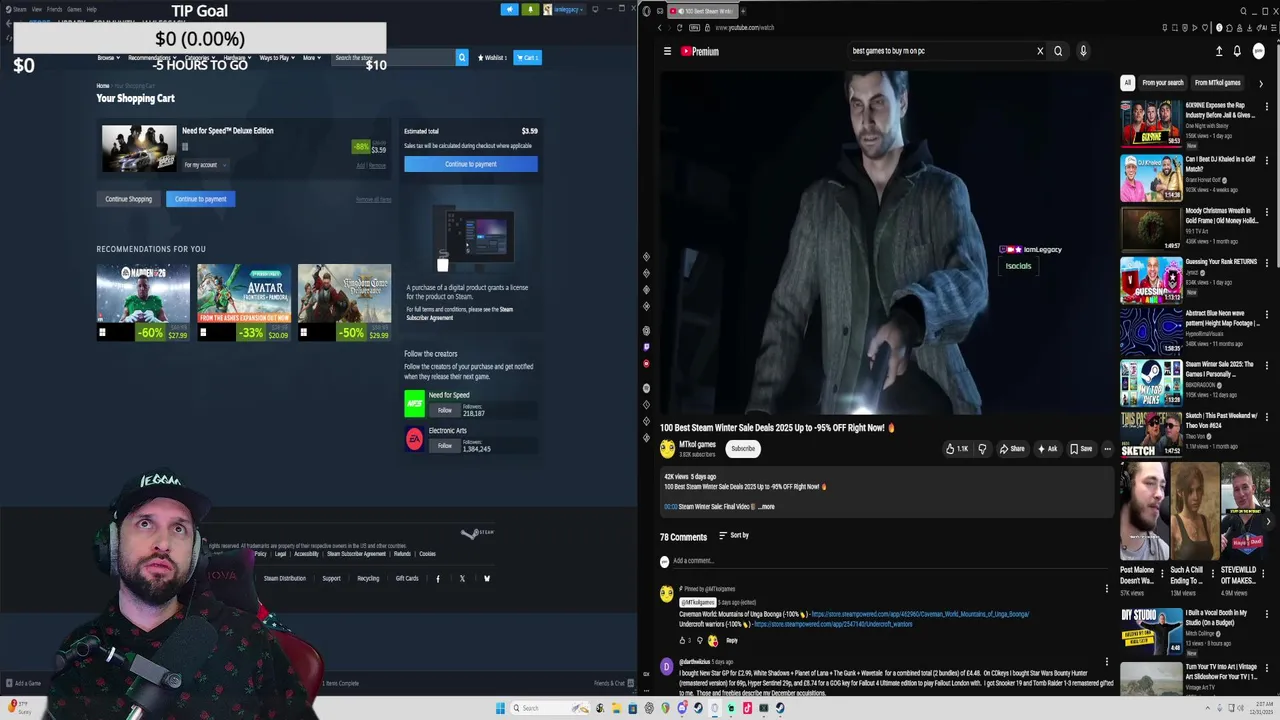Clear the YouTube search box with X

pos(1040,51)
